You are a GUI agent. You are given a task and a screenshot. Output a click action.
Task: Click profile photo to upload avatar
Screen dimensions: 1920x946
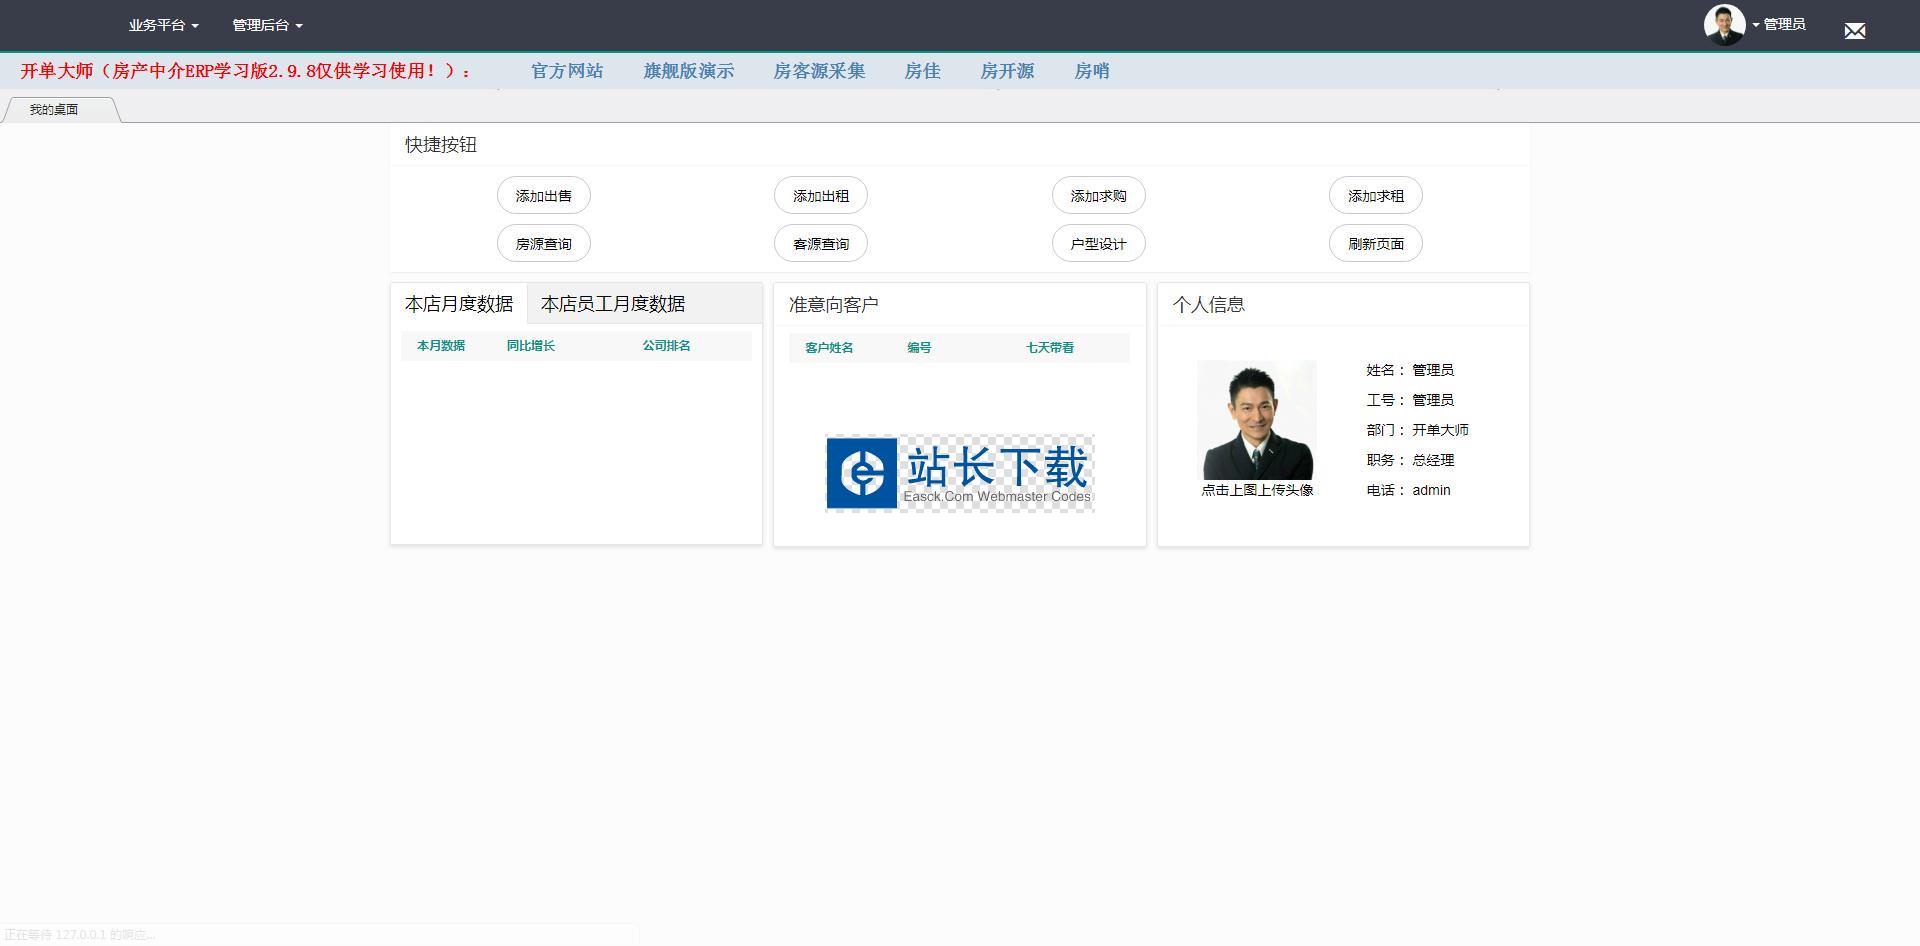(1256, 420)
